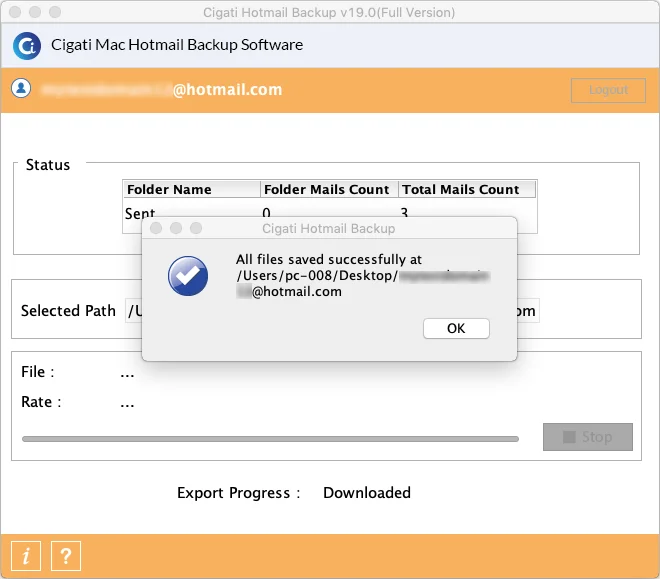Click the Stop button
This screenshot has height=579, width=660.
click(588, 437)
